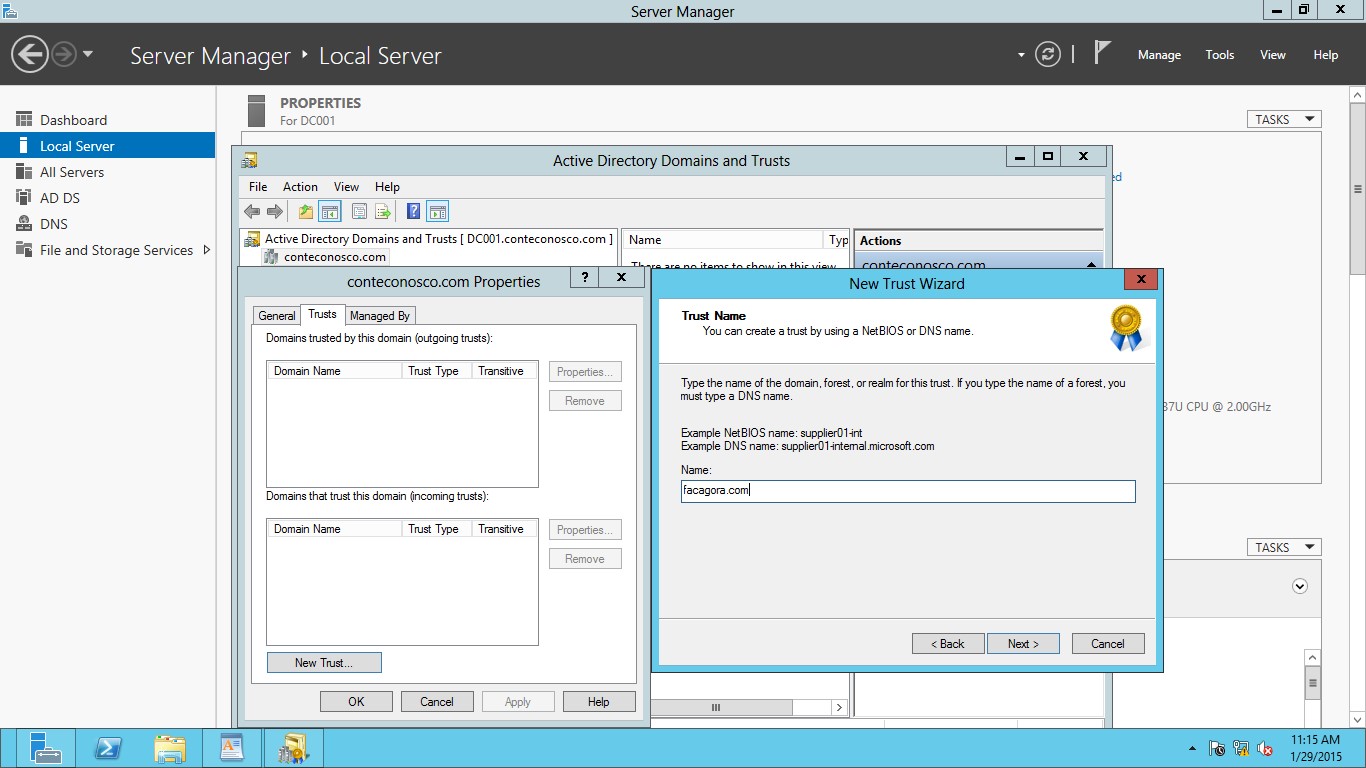Click Next in the New Trust Wizard
The height and width of the screenshot is (768, 1366).
pyautogui.click(x=1023, y=643)
